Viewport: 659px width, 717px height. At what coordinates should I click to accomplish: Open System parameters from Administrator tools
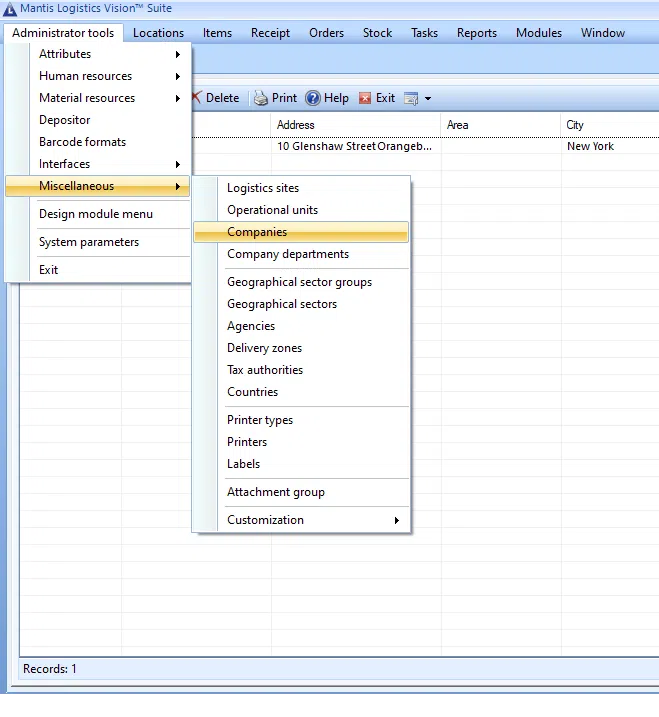(89, 242)
